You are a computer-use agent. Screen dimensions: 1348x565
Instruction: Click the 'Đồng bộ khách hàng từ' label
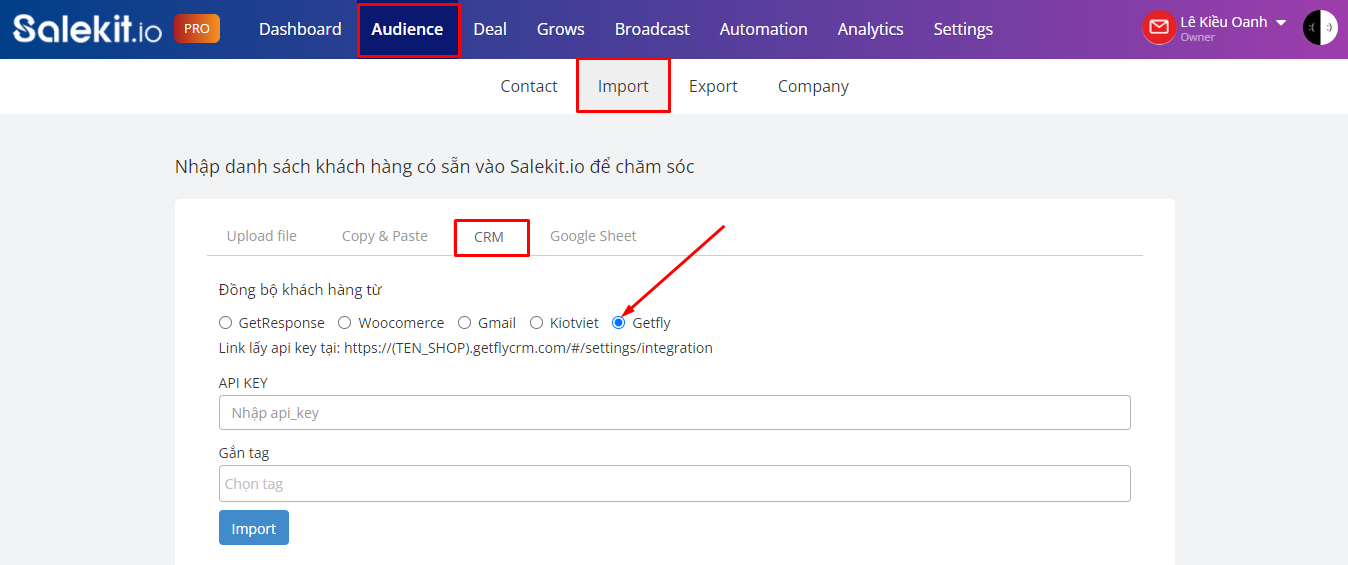300,290
